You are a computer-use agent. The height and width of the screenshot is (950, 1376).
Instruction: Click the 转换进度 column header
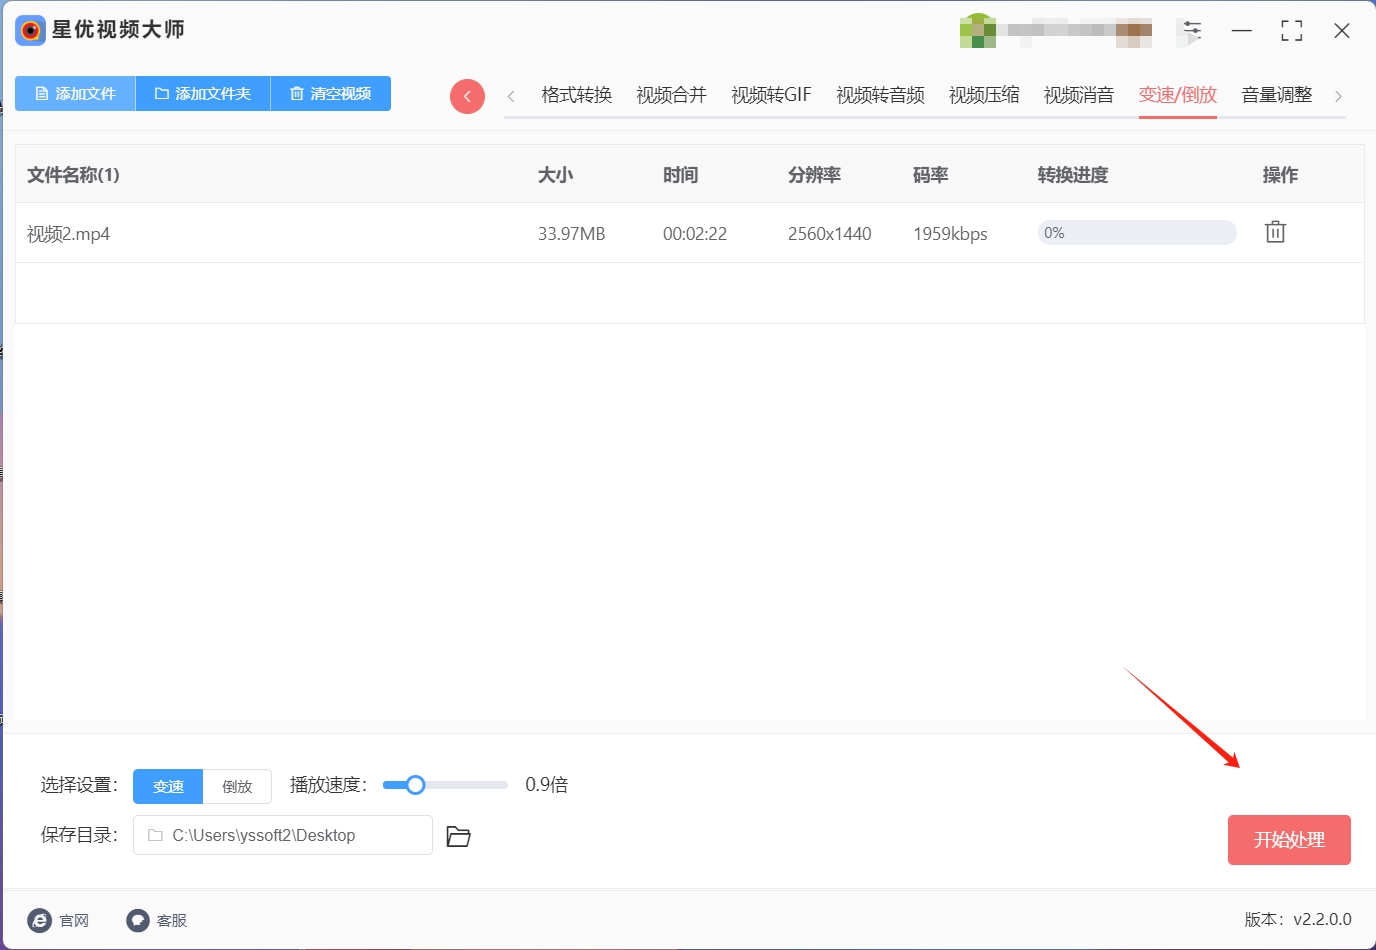coord(1073,175)
